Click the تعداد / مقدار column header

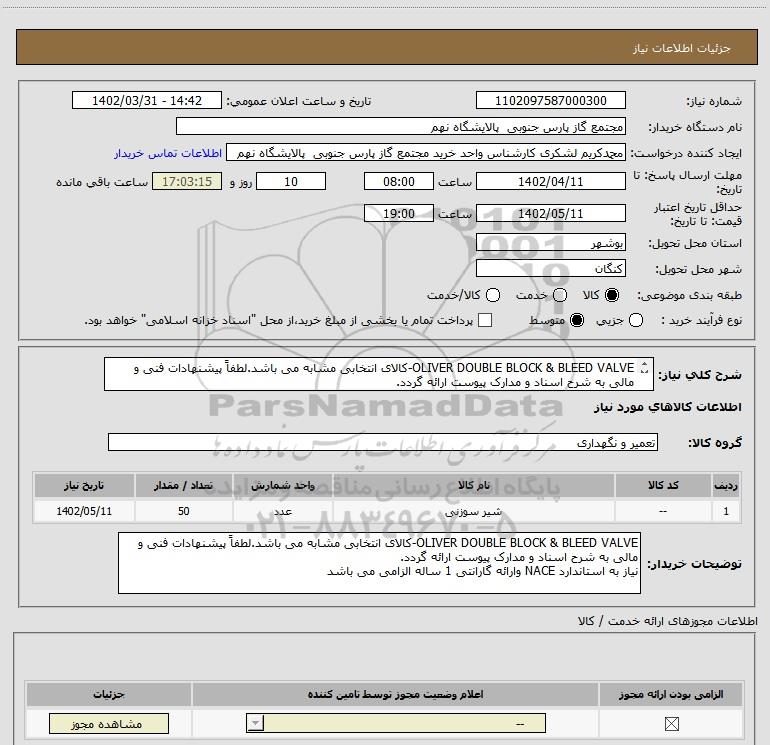point(184,485)
